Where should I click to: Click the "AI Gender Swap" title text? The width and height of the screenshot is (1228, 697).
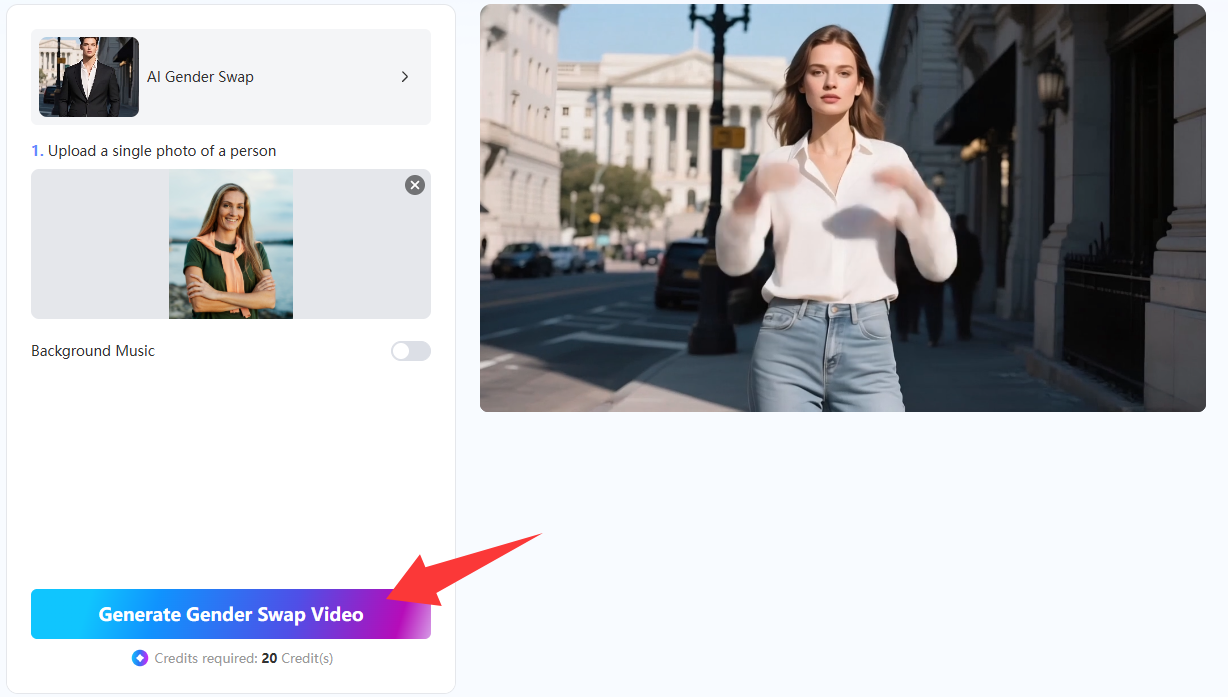tap(200, 77)
